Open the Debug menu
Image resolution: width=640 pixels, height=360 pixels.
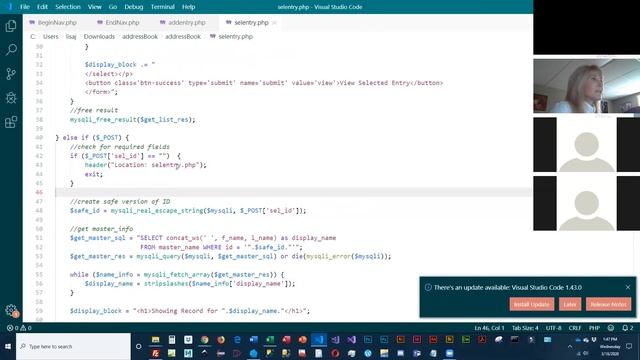click(x=133, y=7)
